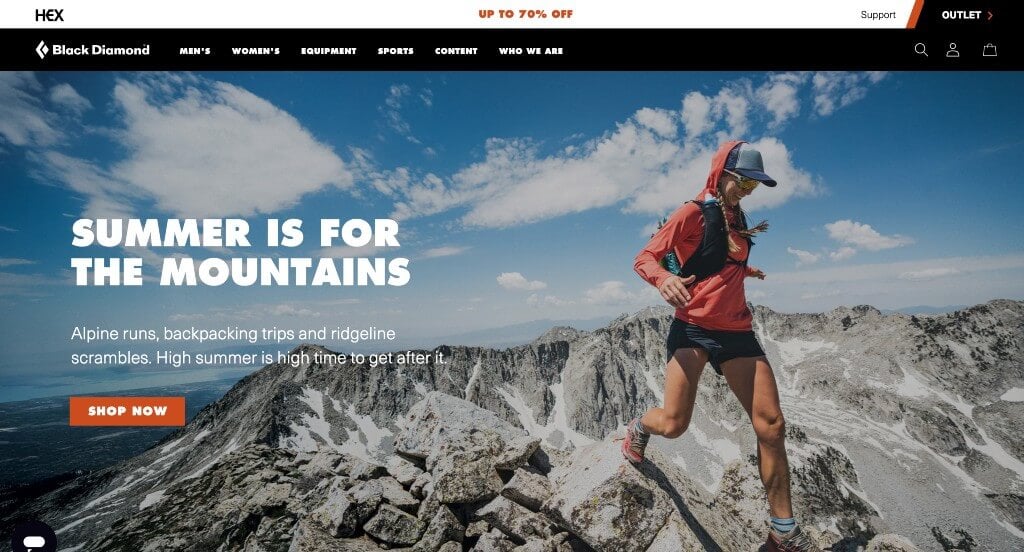The height and width of the screenshot is (552, 1024).
Task: Open the Support link
Action: 878,14
